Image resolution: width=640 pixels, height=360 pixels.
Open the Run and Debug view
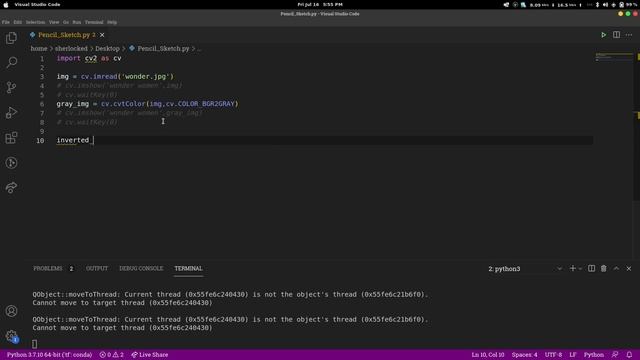11,113
